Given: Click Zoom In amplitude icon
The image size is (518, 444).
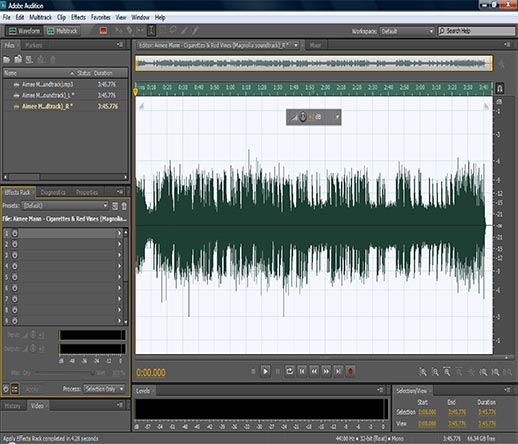Looking at the screenshot, I should pos(423,372).
